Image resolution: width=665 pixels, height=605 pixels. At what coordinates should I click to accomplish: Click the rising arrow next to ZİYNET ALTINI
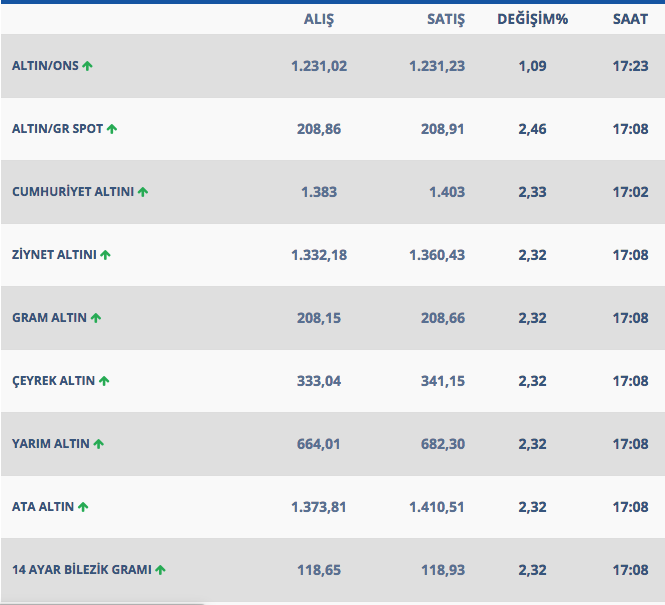click(x=106, y=255)
